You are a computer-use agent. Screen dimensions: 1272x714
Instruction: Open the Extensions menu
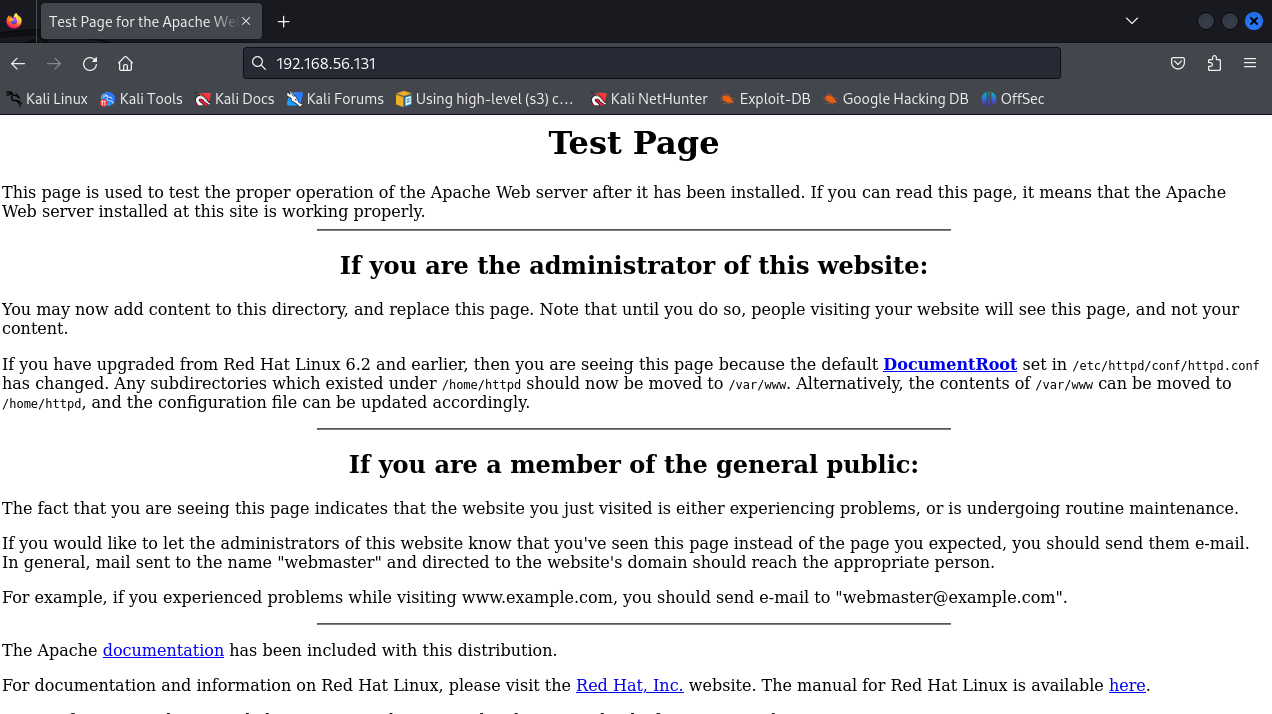pos(1214,63)
